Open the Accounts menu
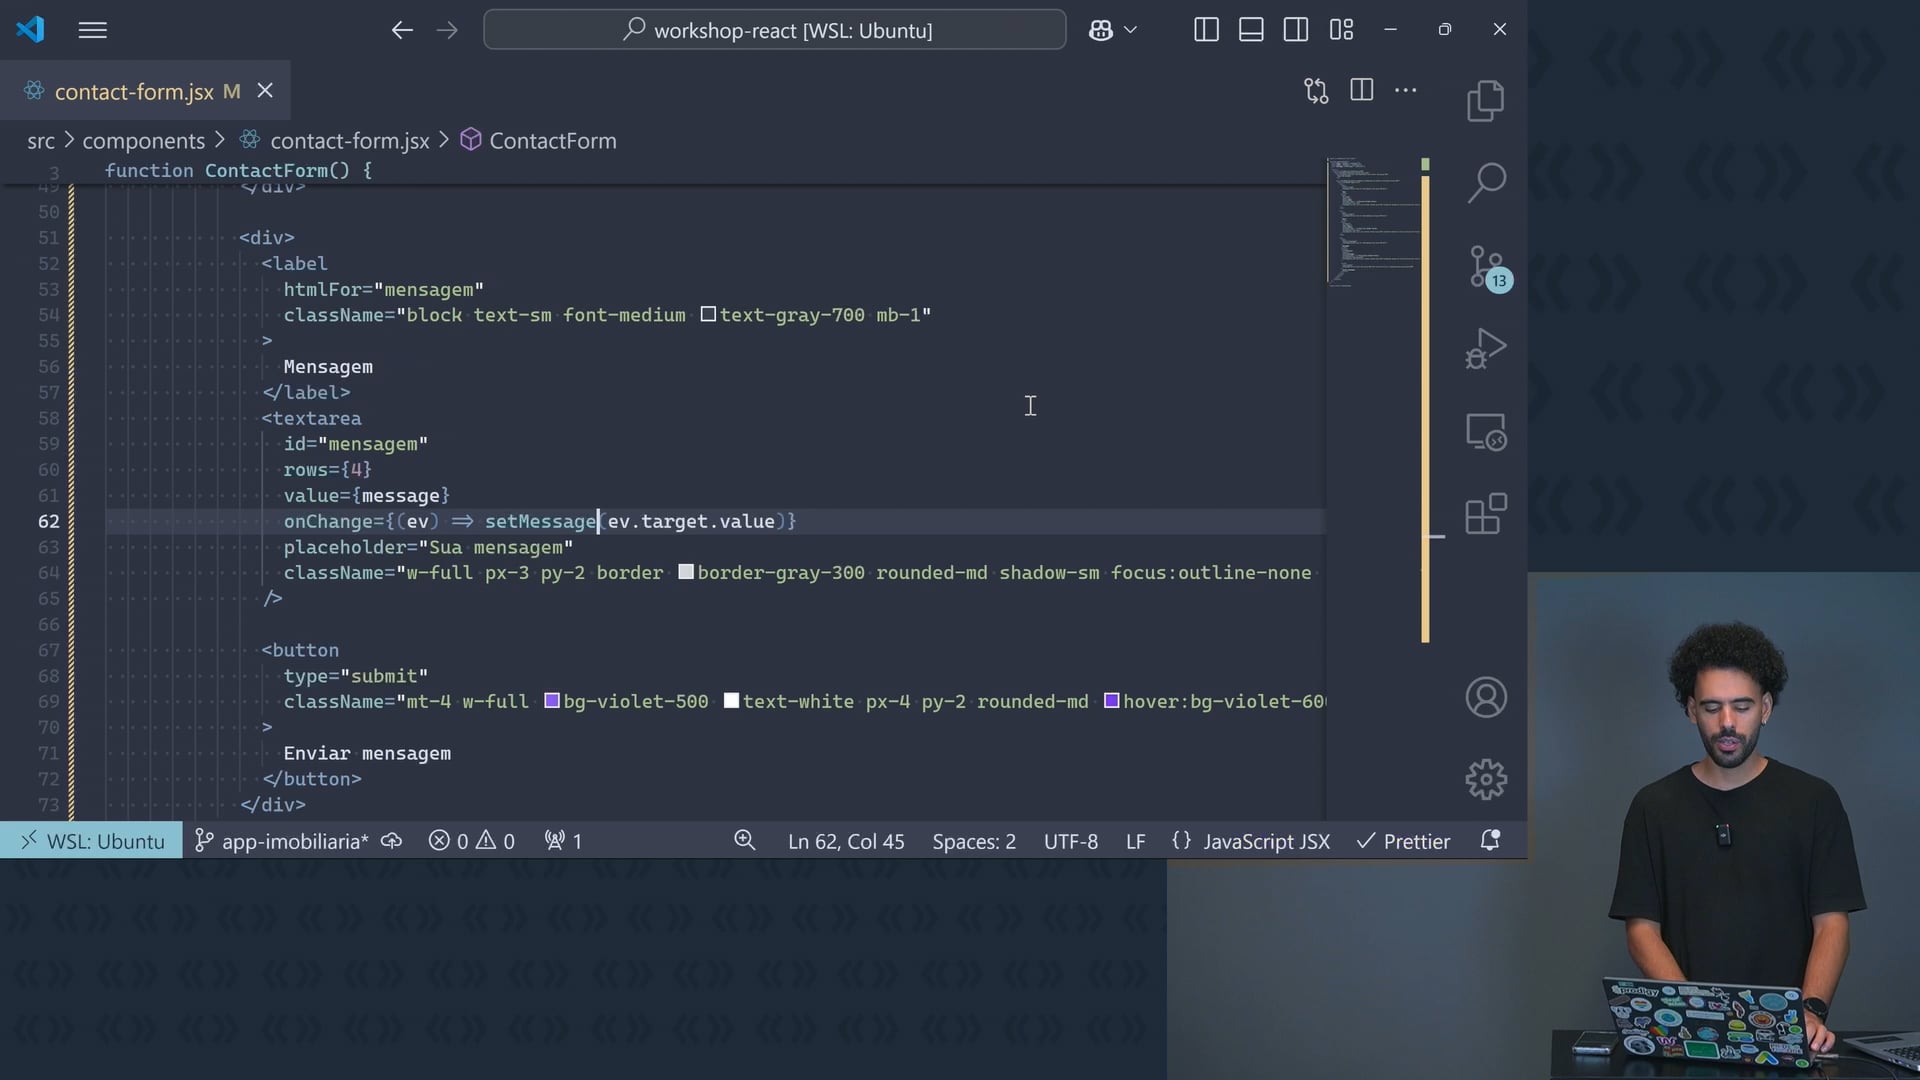1920x1080 pixels. 1486,697
